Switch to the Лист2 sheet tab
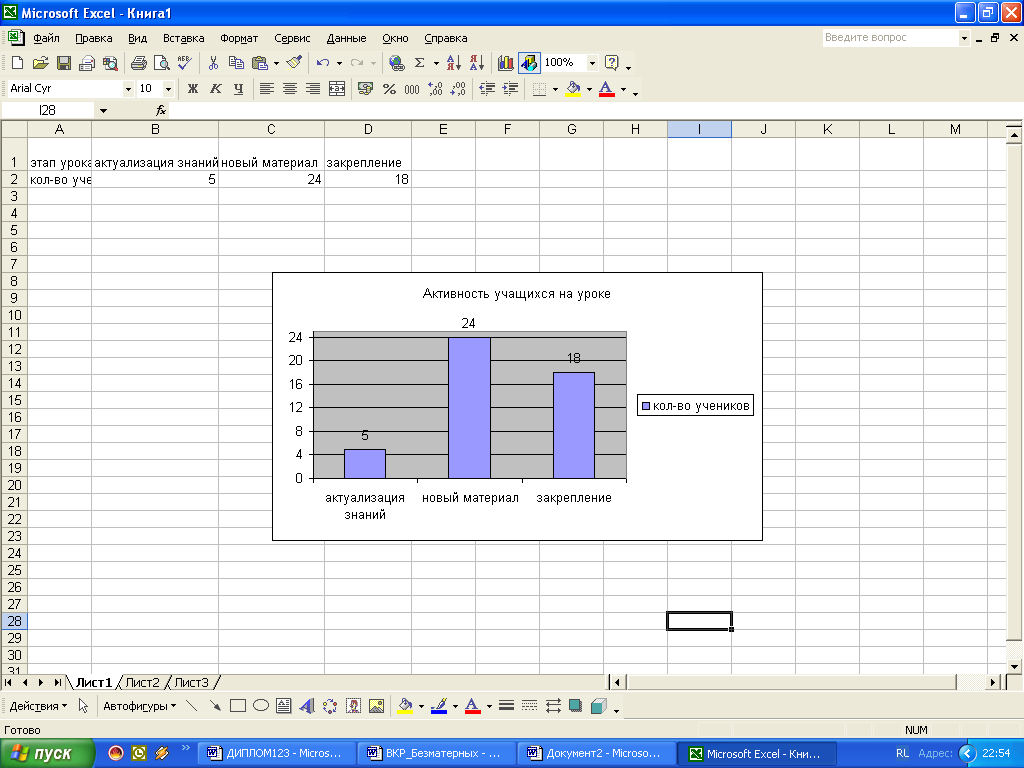 (142, 682)
